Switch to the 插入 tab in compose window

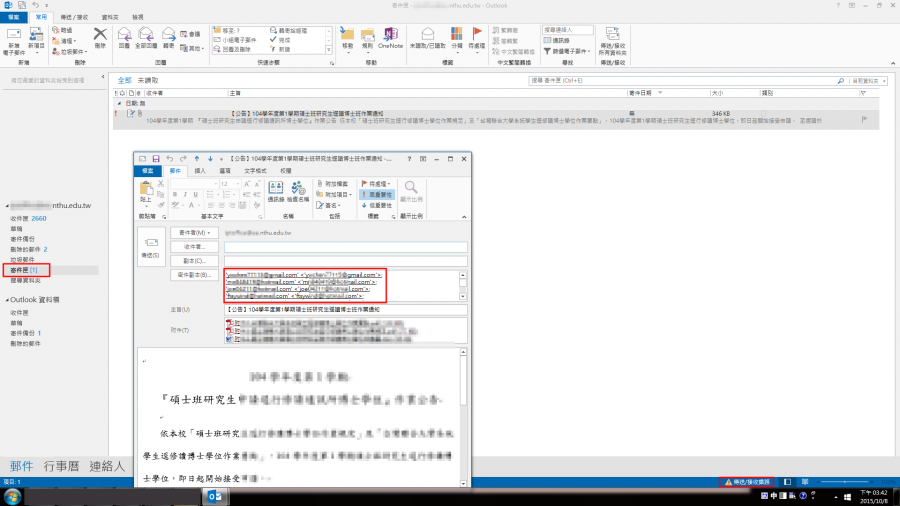(199, 171)
